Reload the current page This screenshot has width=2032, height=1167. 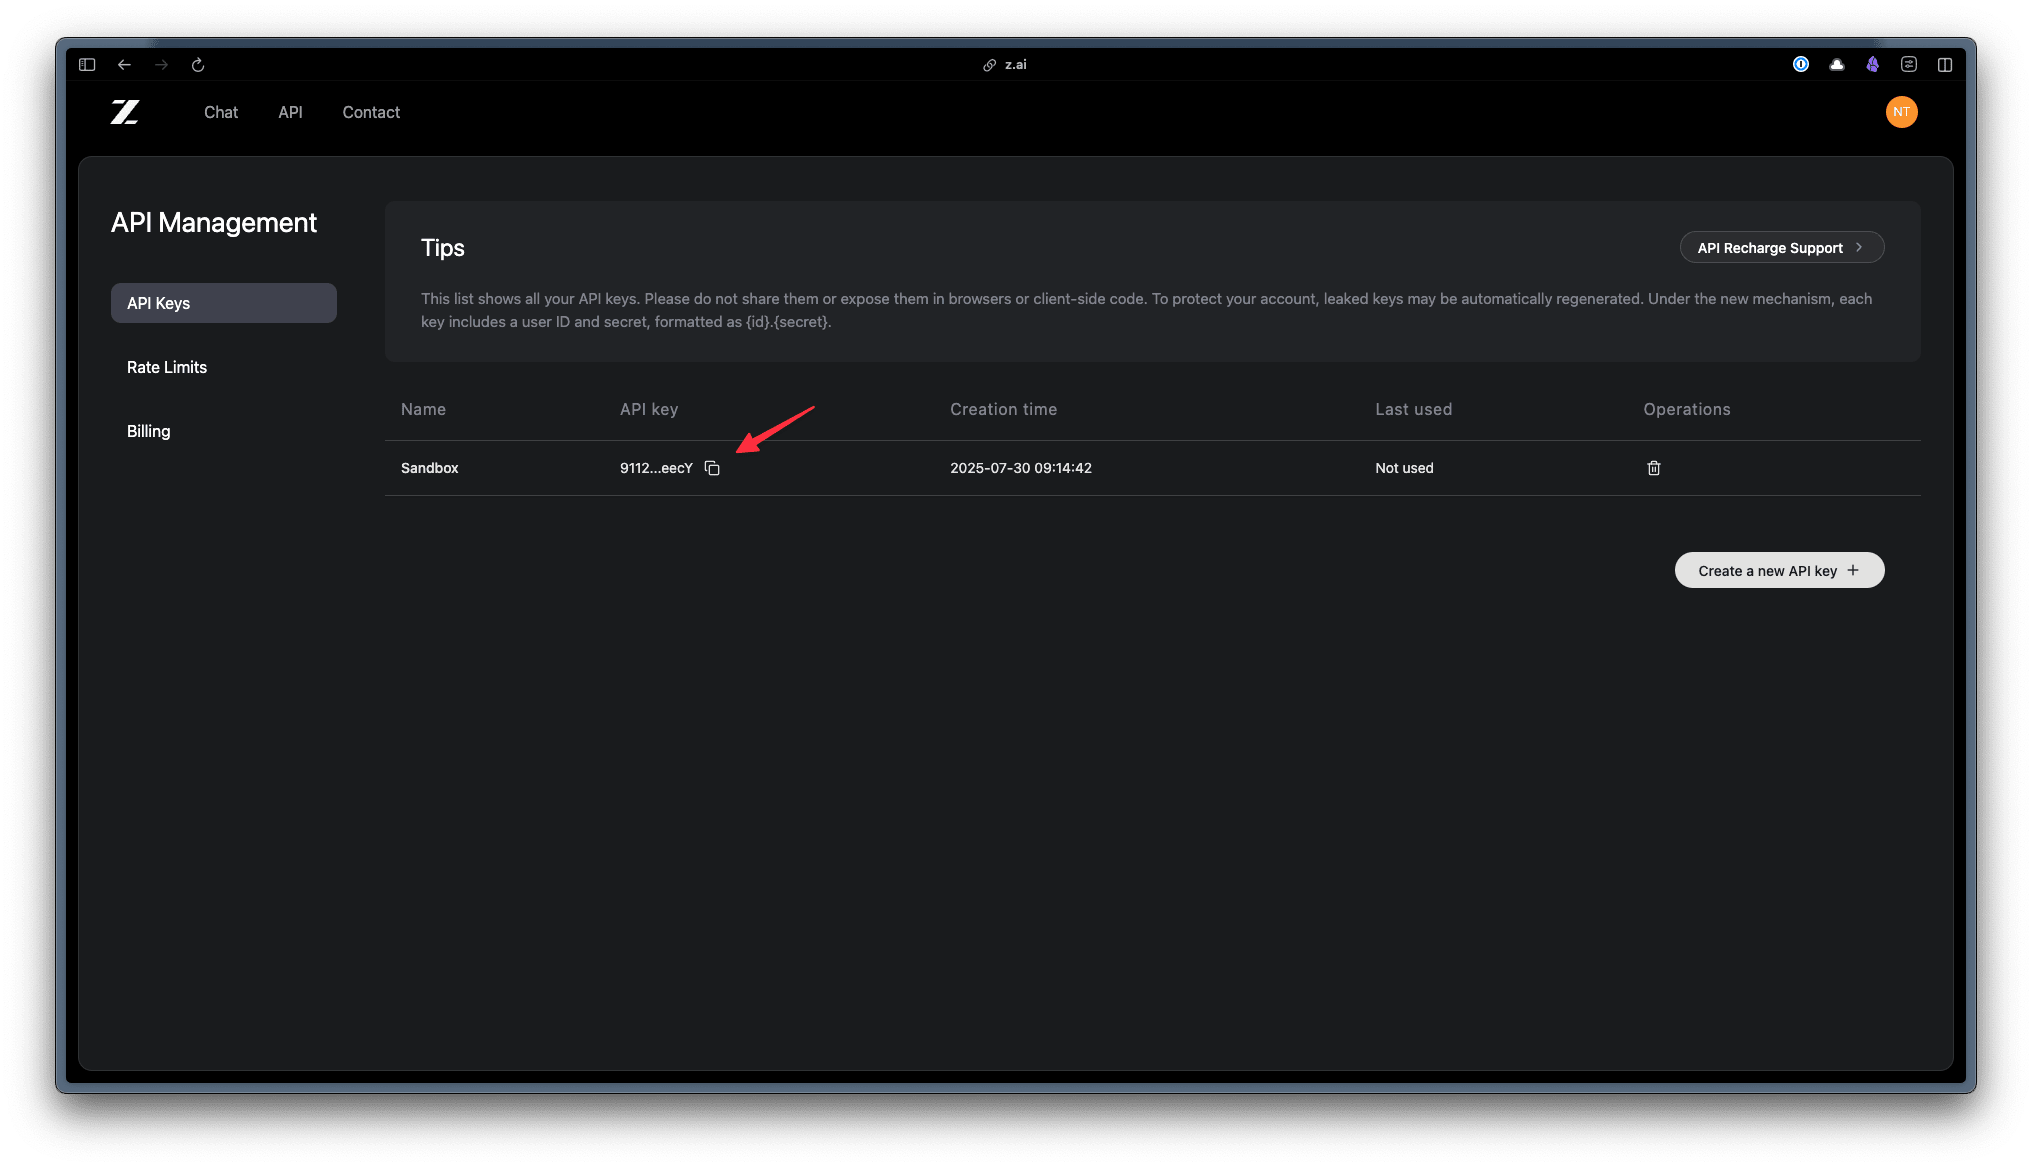(198, 65)
